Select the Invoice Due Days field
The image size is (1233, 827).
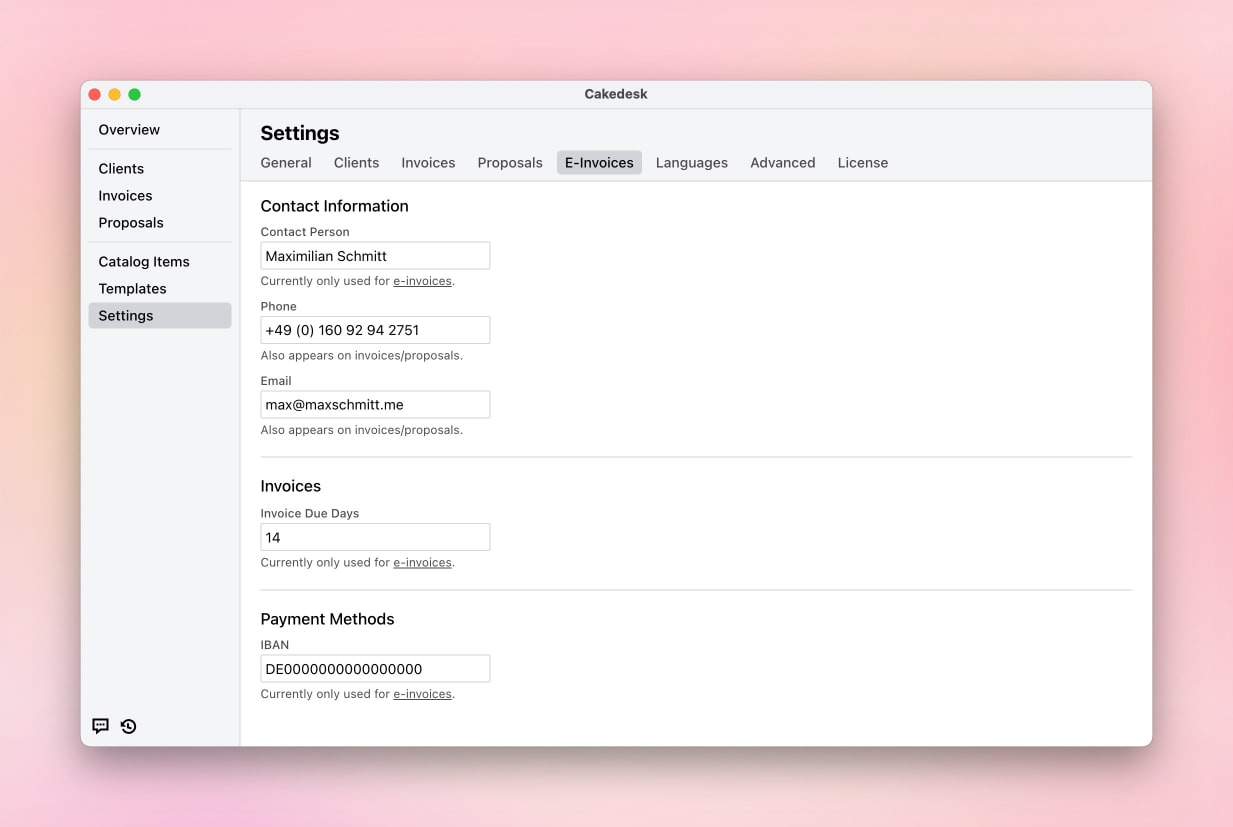tap(375, 538)
